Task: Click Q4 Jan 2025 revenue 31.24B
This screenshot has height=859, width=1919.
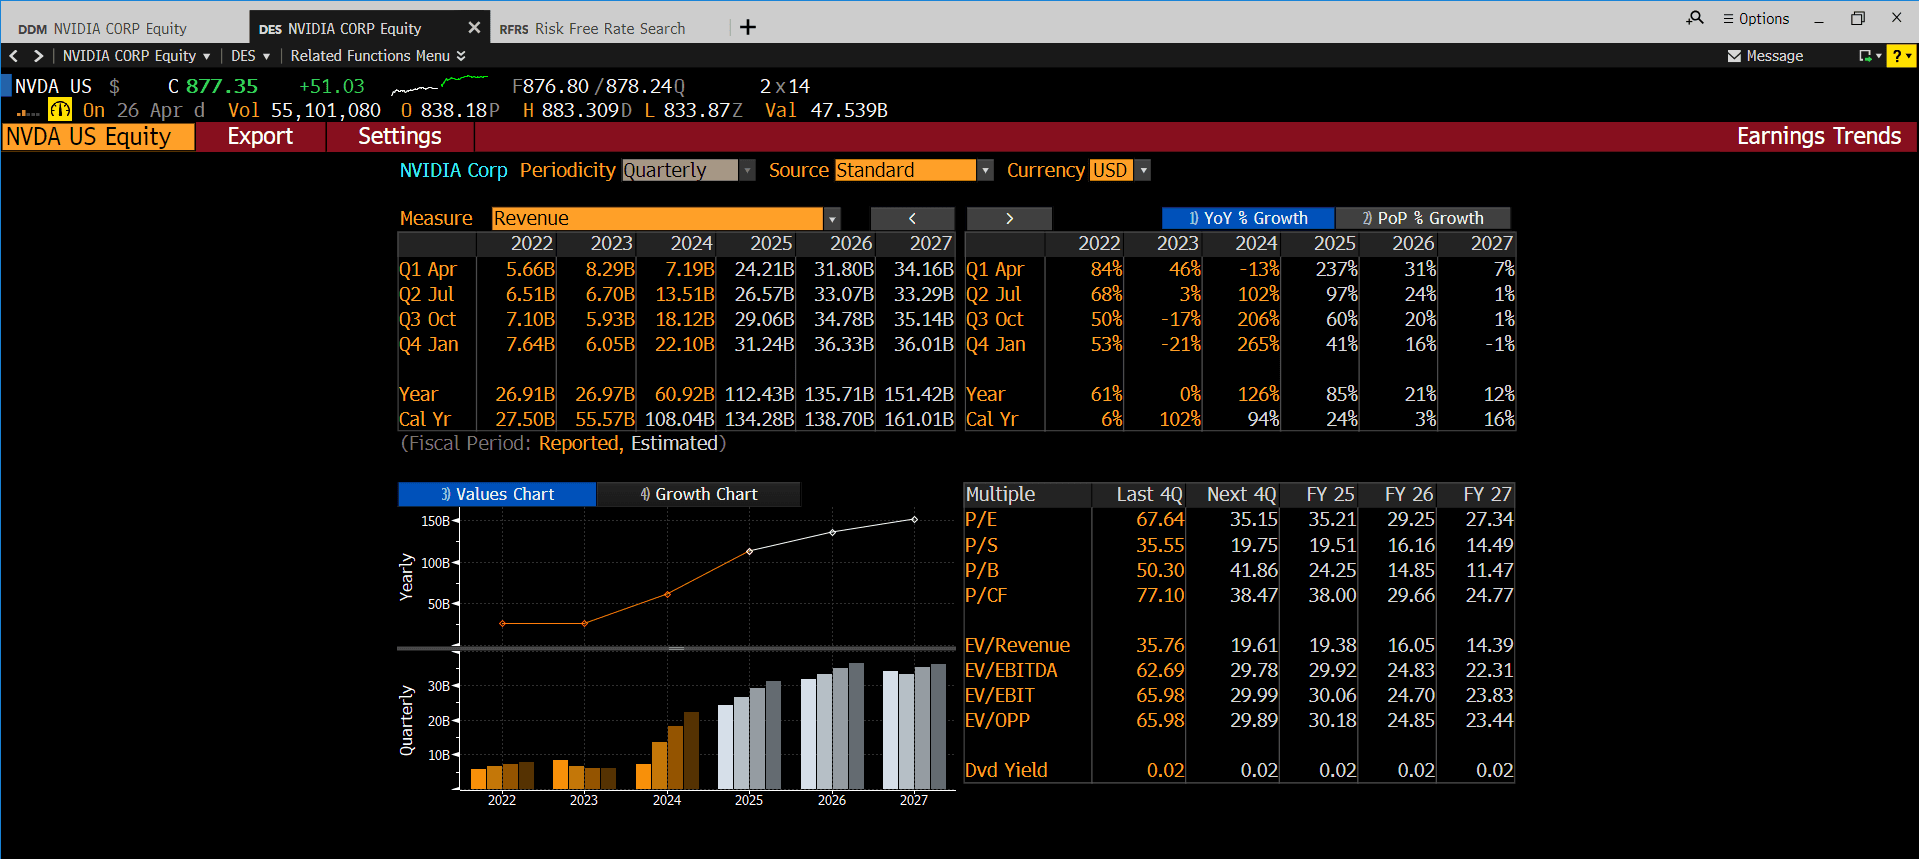Action: point(764,344)
